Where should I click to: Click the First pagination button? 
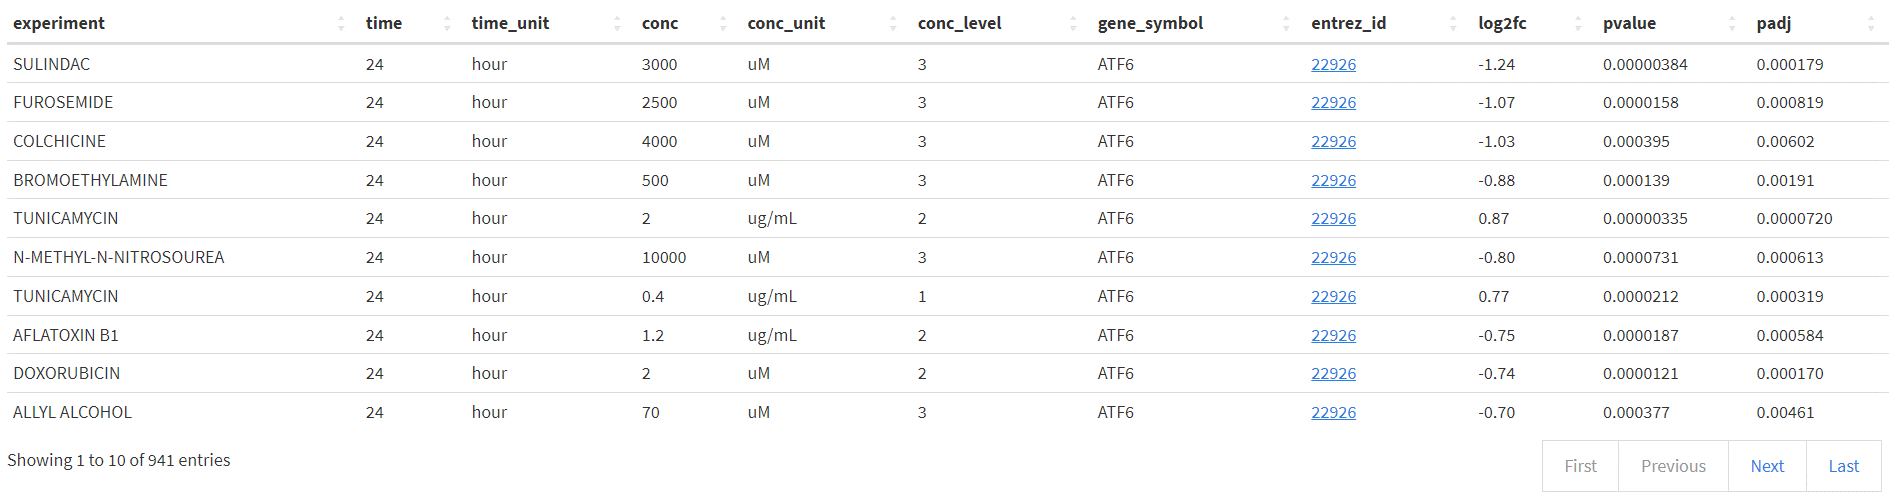pyautogui.click(x=1580, y=466)
